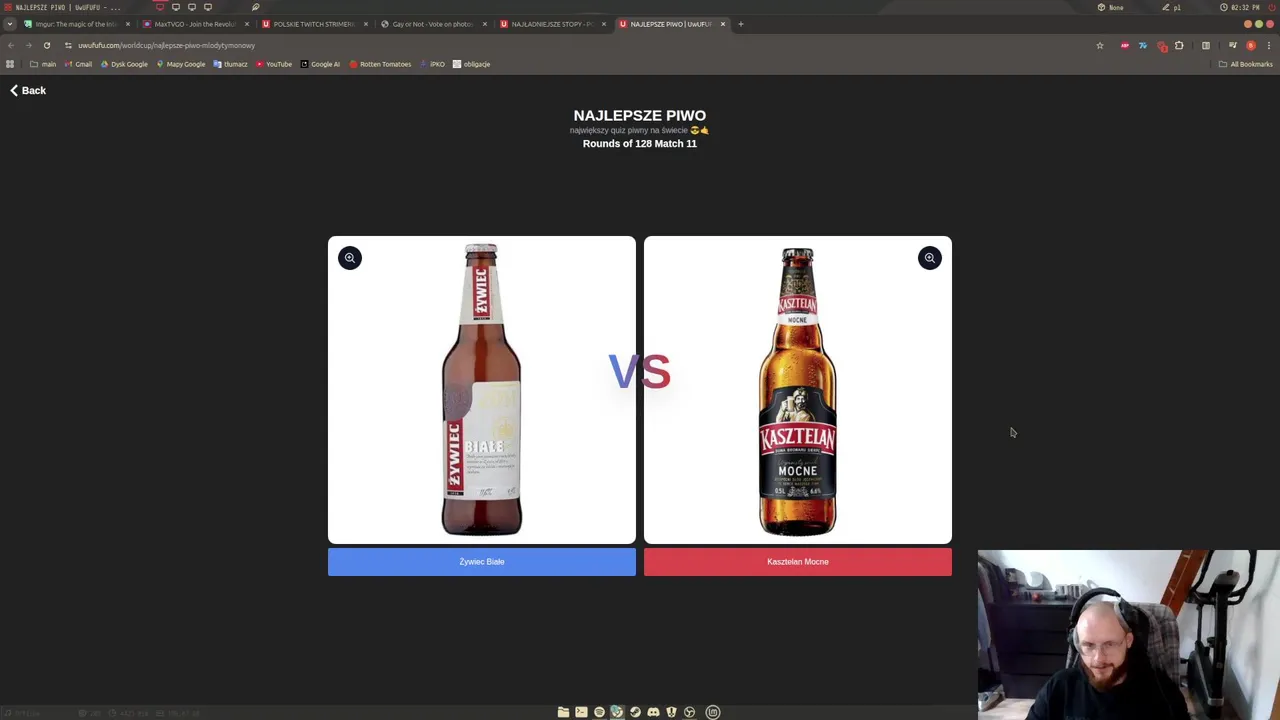The height and width of the screenshot is (720, 1280).
Task: Close the Imgur tab
Action: tap(128, 24)
